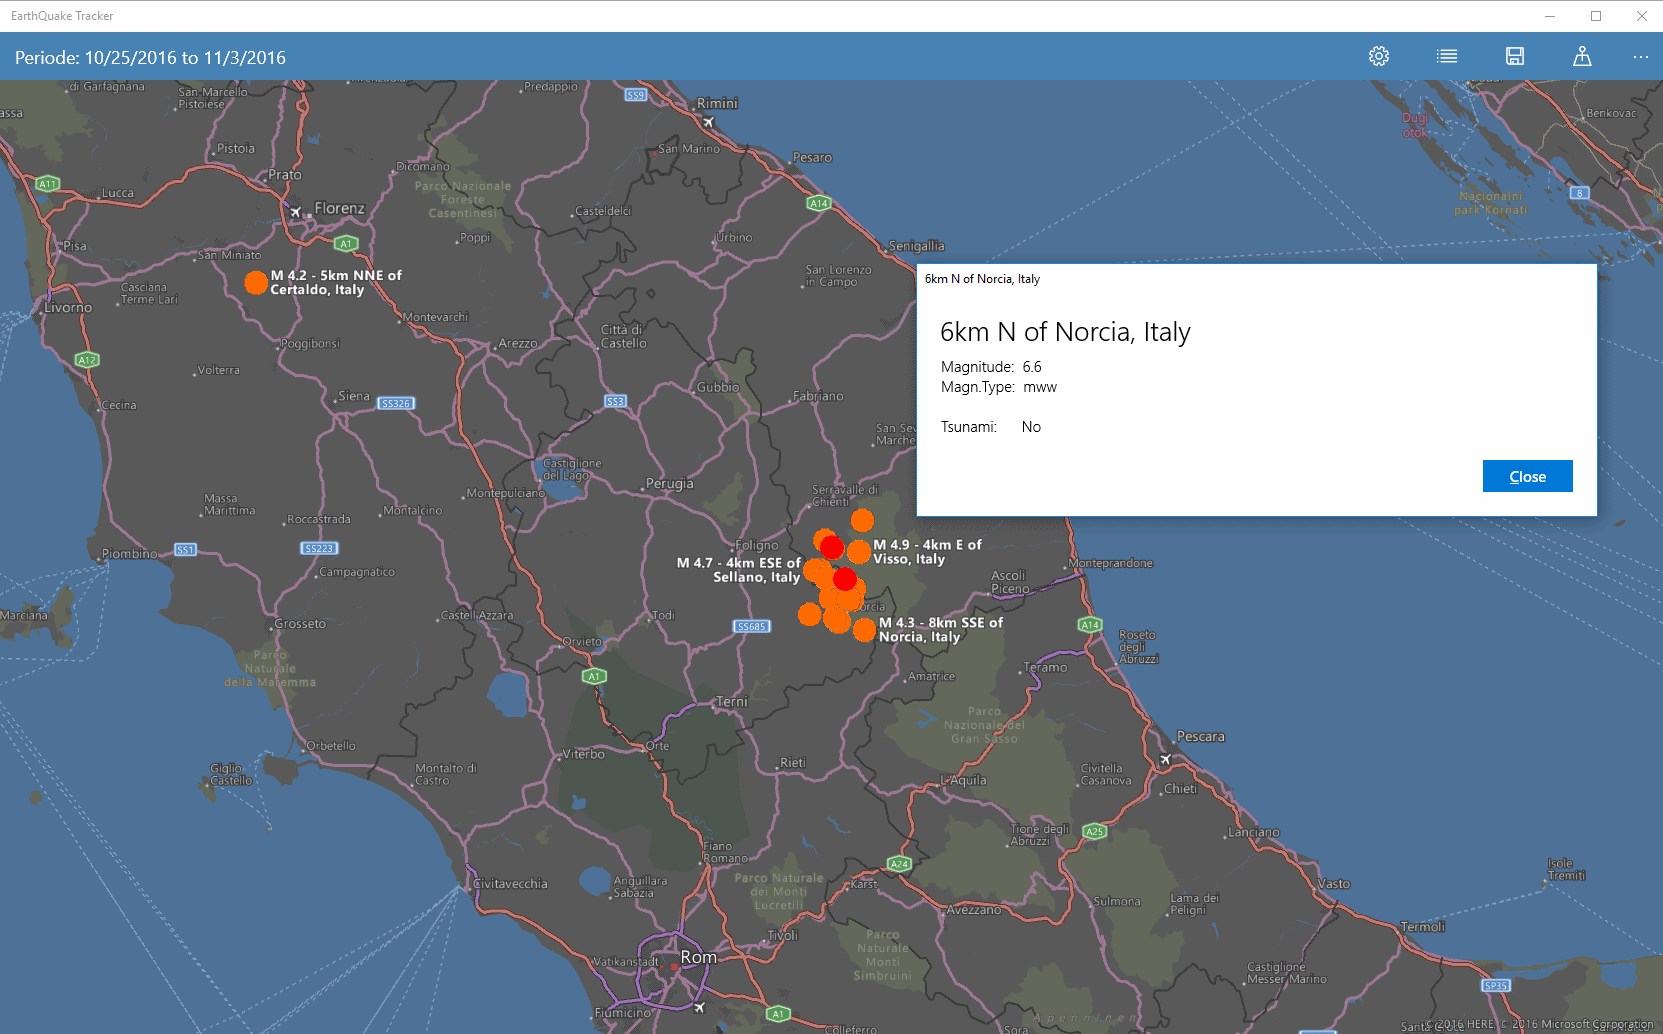Viewport: 1663px width, 1034px height.
Task: Show the earthquake list view
Action: (1447, 56)
